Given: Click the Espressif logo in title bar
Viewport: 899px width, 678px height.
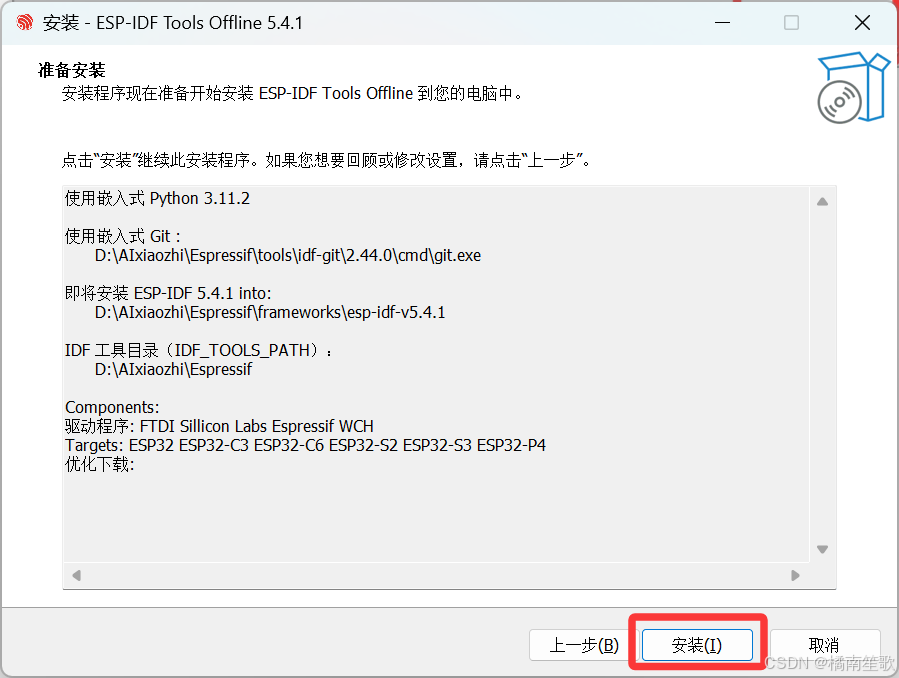Looking at the screenshot, I should 25,23.
